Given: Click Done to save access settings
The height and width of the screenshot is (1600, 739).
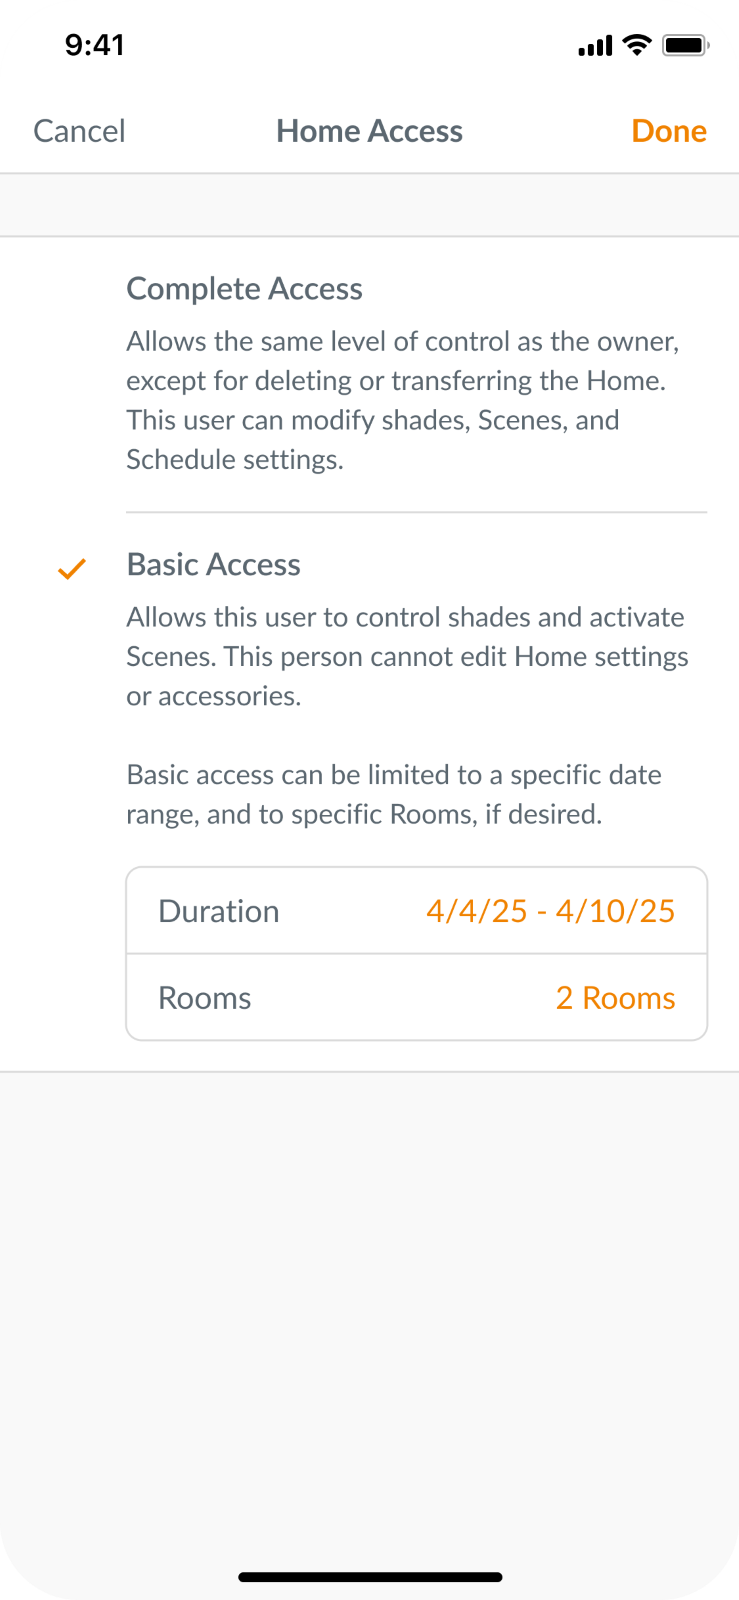Looking at the screenshot, I should pos(669,131).
